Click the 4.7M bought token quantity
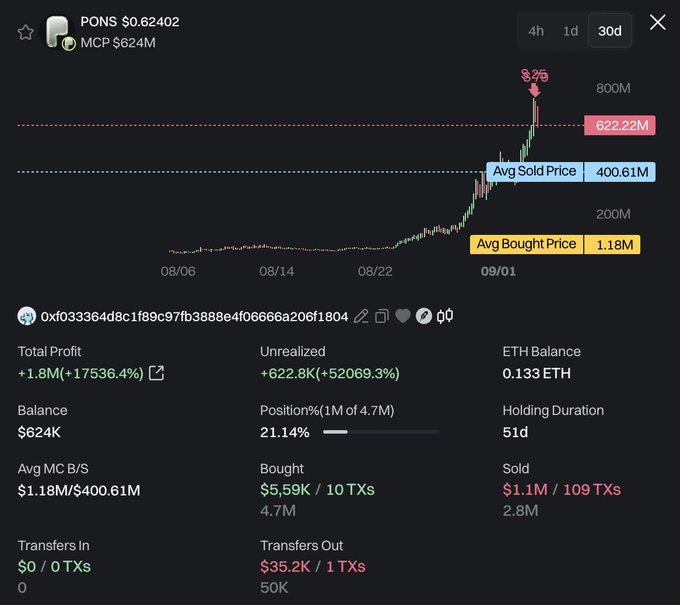This screenshot has height=605, width=680. click(278, 510)
